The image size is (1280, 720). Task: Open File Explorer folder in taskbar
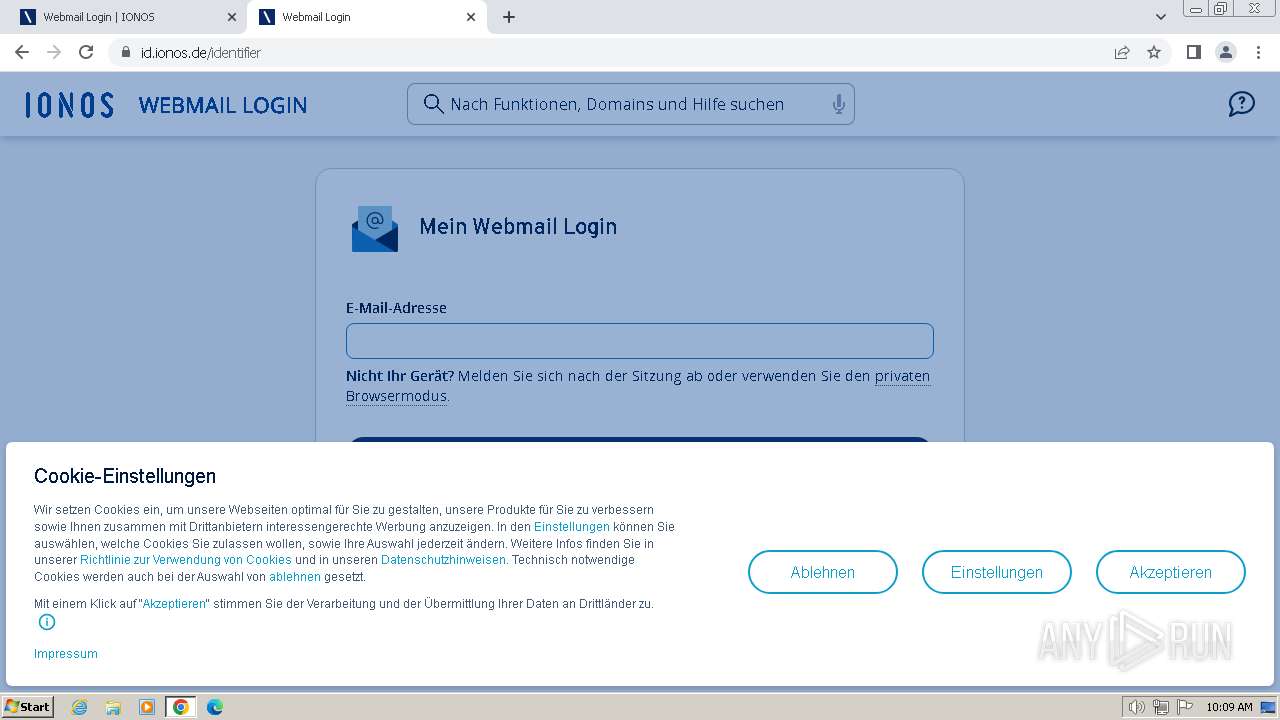pos(113,707)
